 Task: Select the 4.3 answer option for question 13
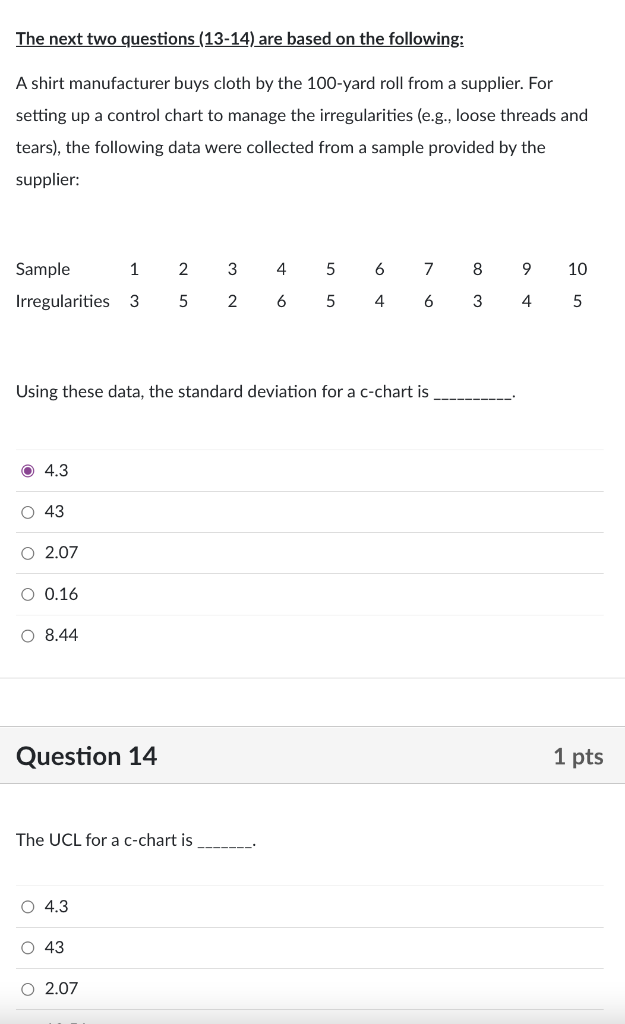coord(29,470)
